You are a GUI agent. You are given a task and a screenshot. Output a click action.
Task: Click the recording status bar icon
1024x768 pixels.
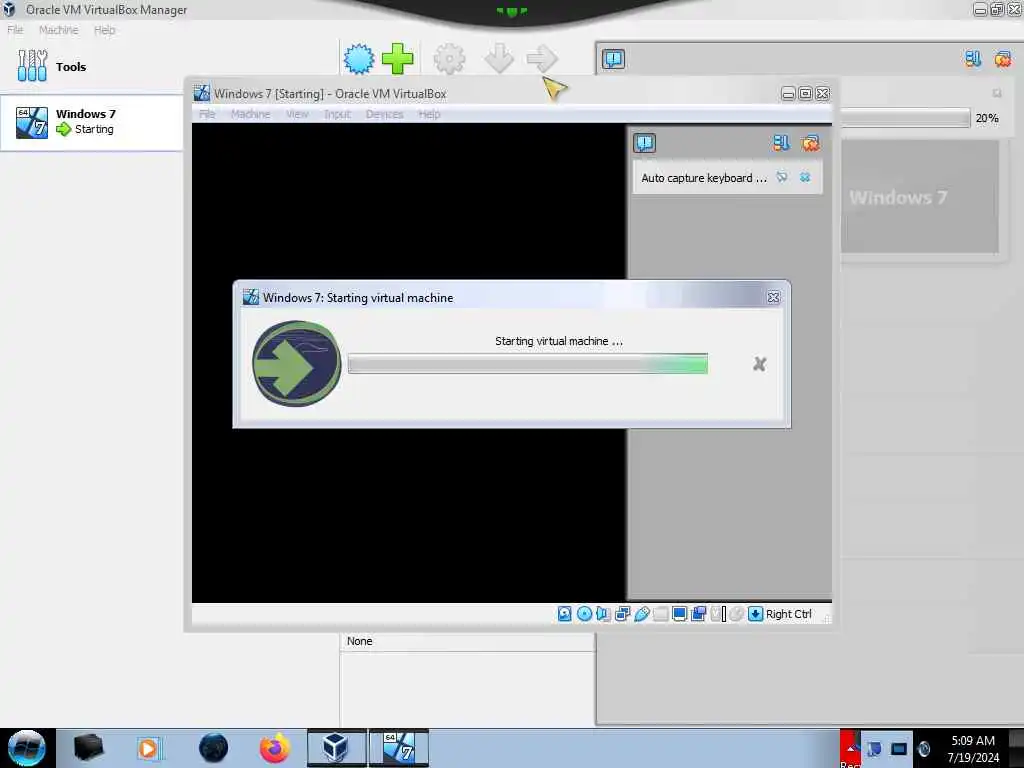(698, 614)
